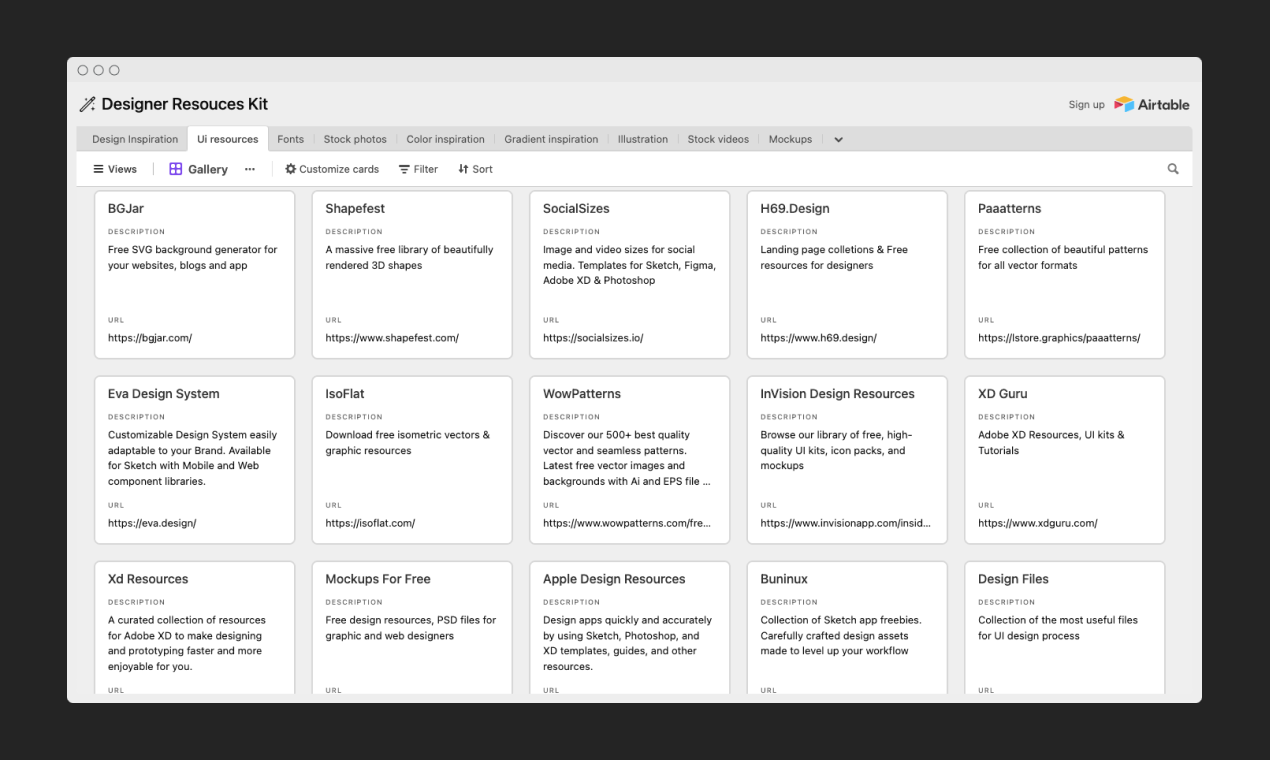The image size is (1270, 760).
Task: Switch to the Stock videos tab
Action: click(x=718, y=139)
